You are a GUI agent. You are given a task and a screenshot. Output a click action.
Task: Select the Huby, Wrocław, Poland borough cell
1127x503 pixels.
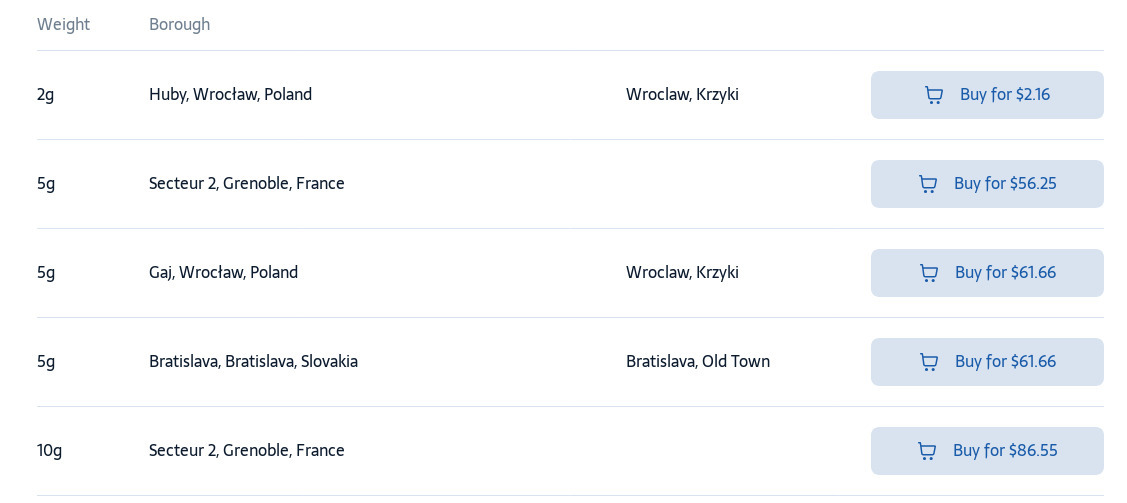coord(231,94)
